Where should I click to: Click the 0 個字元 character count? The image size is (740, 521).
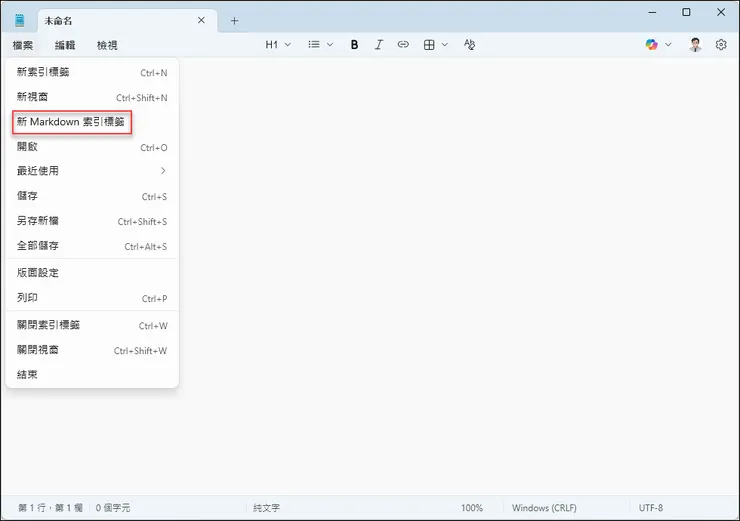tap(113, 508)
